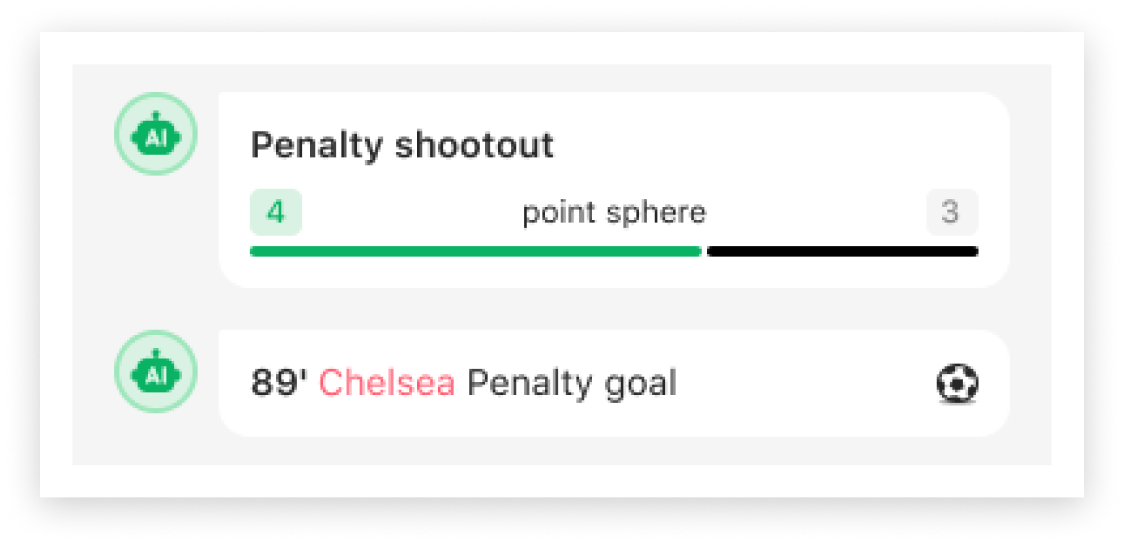The image size is (1124, 546).
Task: Click the word "Penalty" after Chelsea
Action: pyautogui.click(x=525, y=383)
